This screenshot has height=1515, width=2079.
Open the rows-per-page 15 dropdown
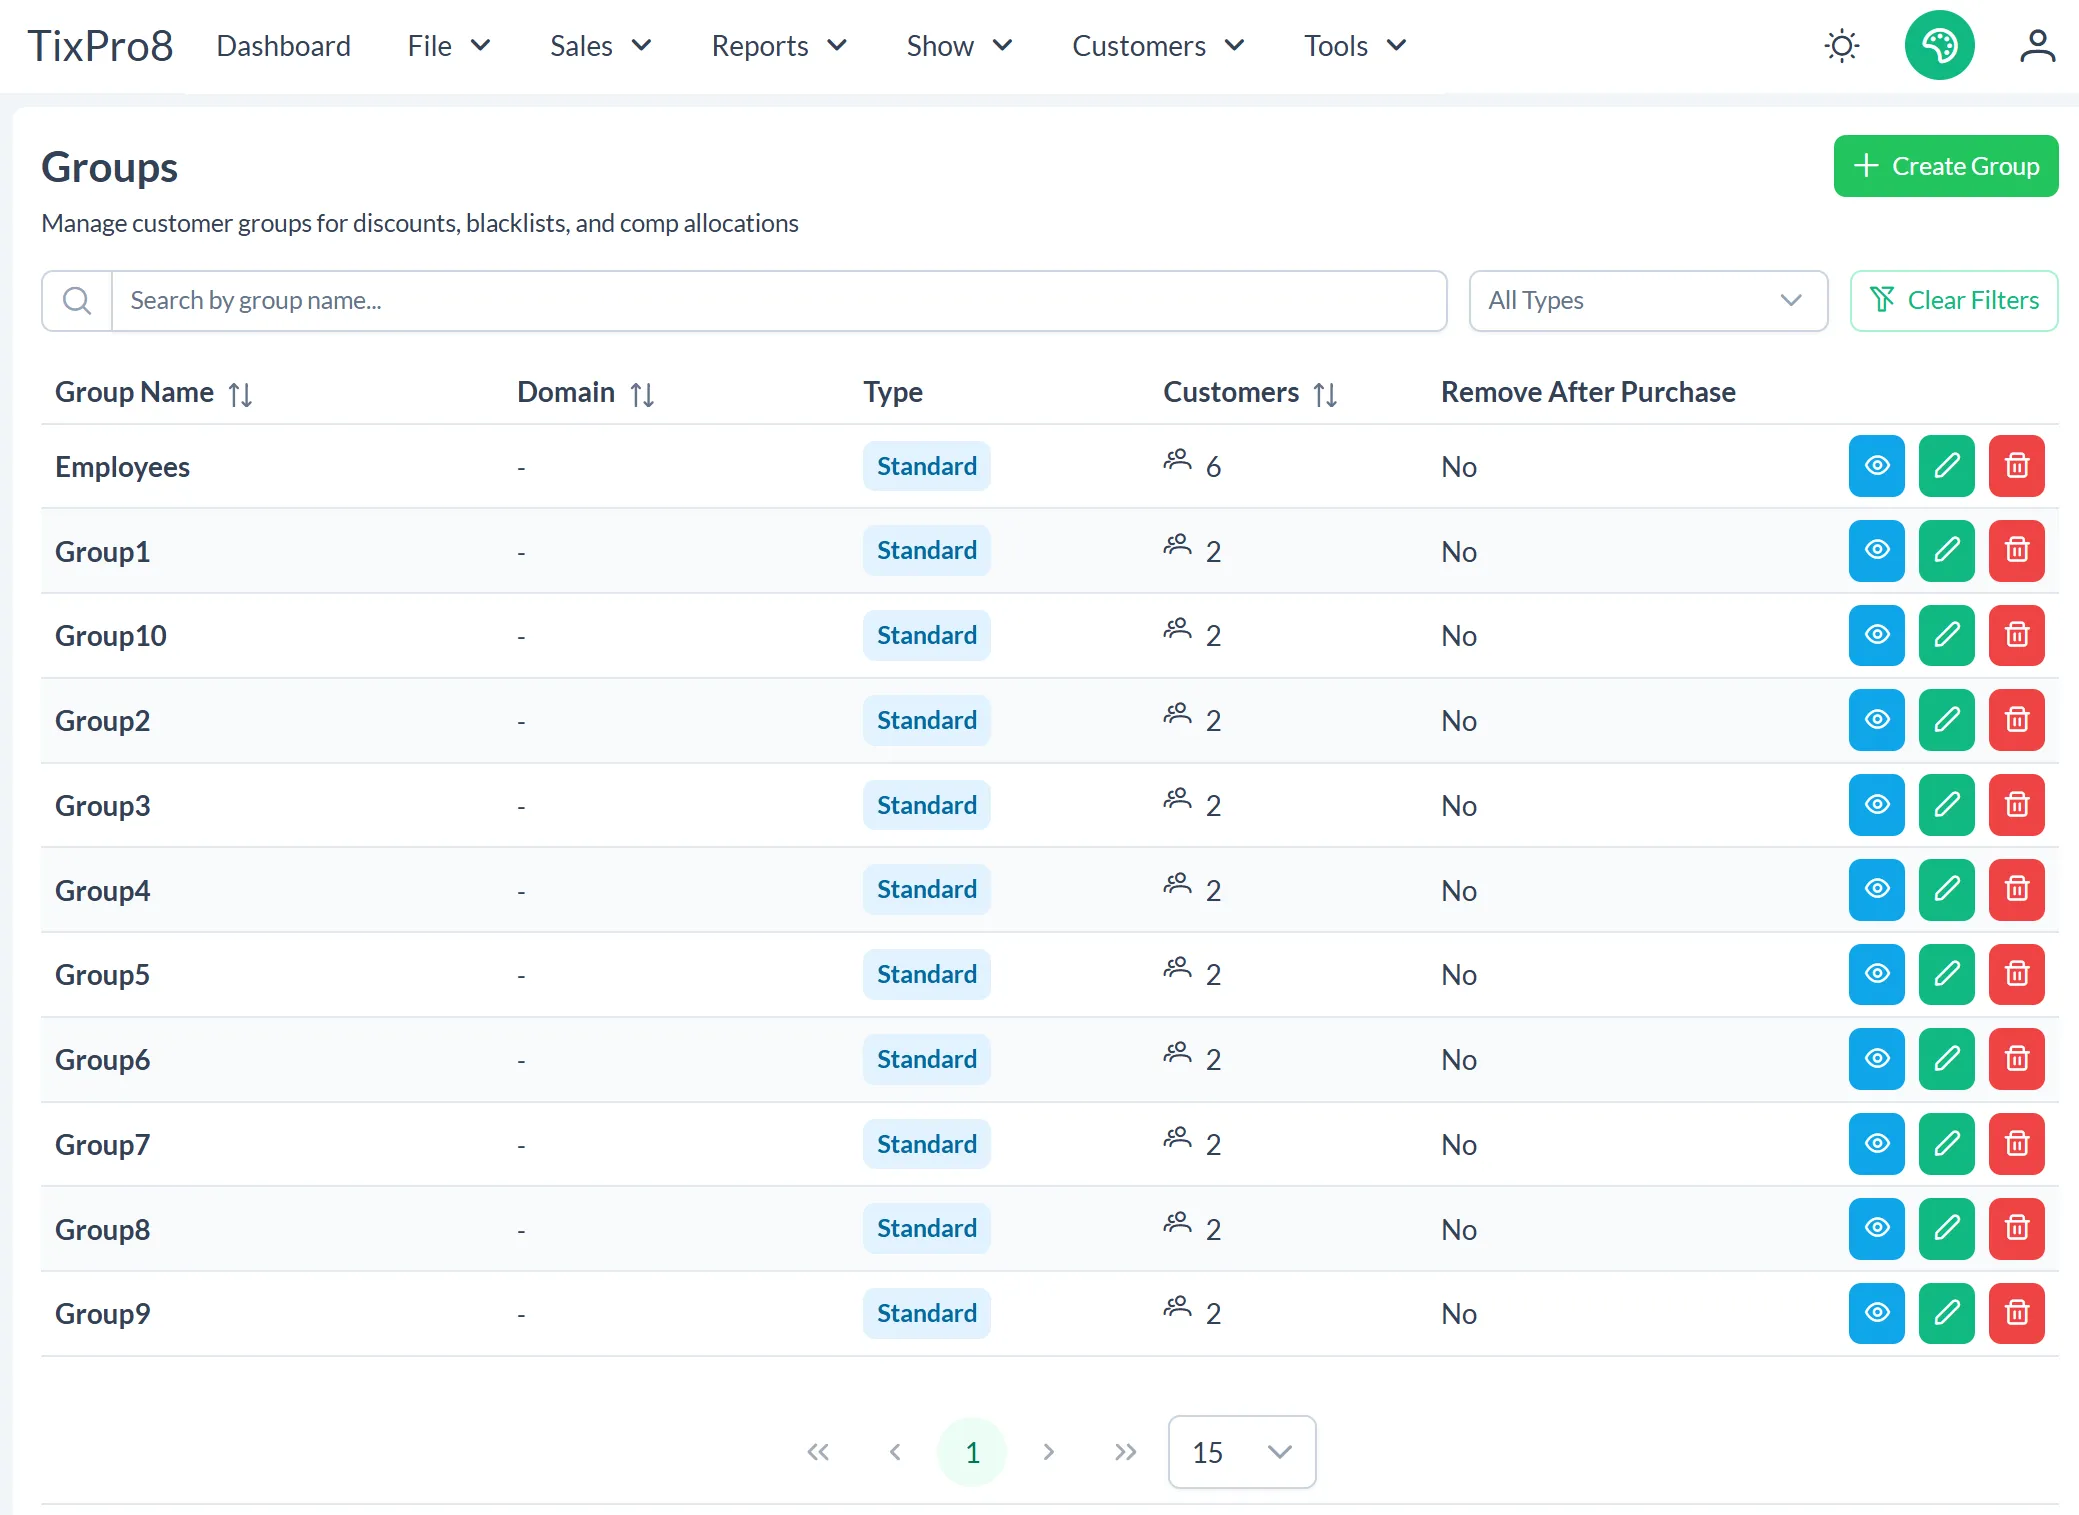click(1241, 1452)
